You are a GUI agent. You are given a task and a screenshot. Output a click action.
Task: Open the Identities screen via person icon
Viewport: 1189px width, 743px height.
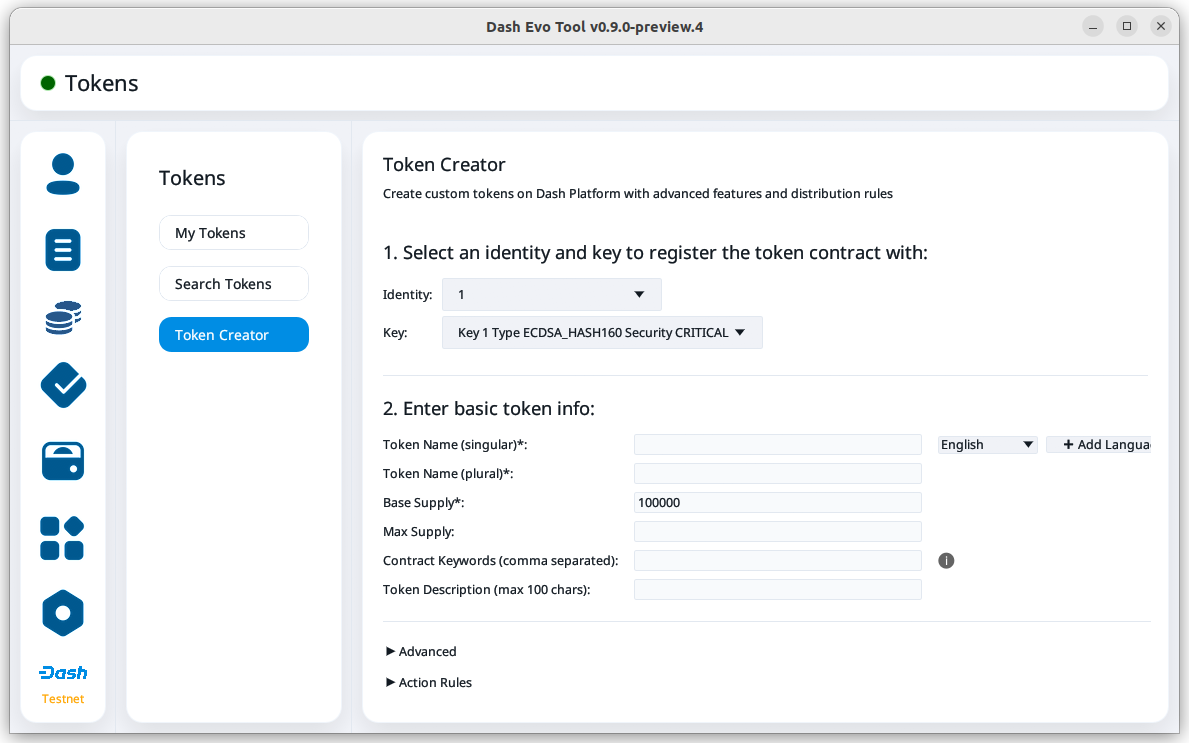63,174
